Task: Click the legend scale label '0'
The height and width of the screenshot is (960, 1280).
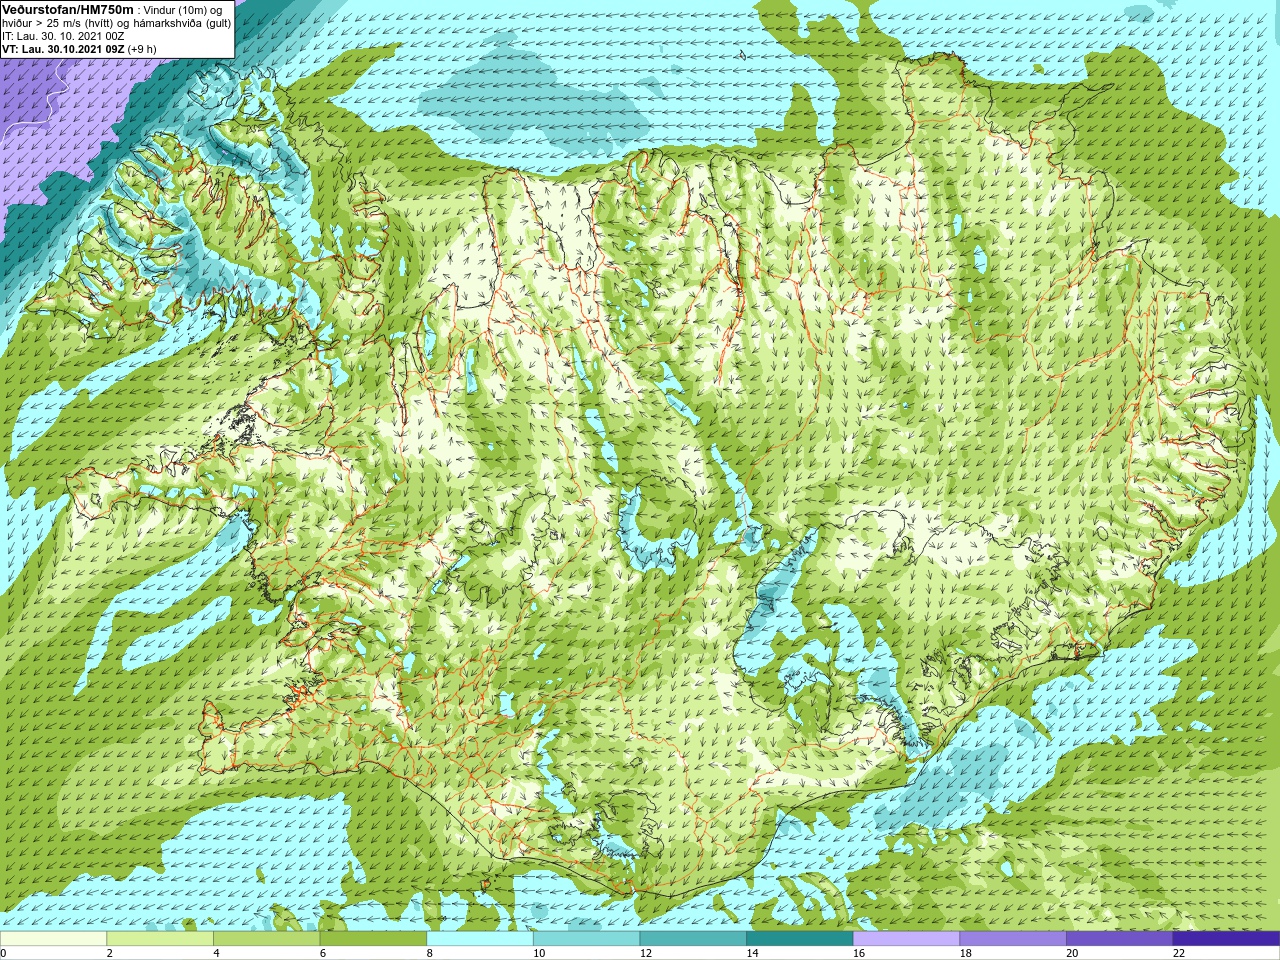Action: 3,953
